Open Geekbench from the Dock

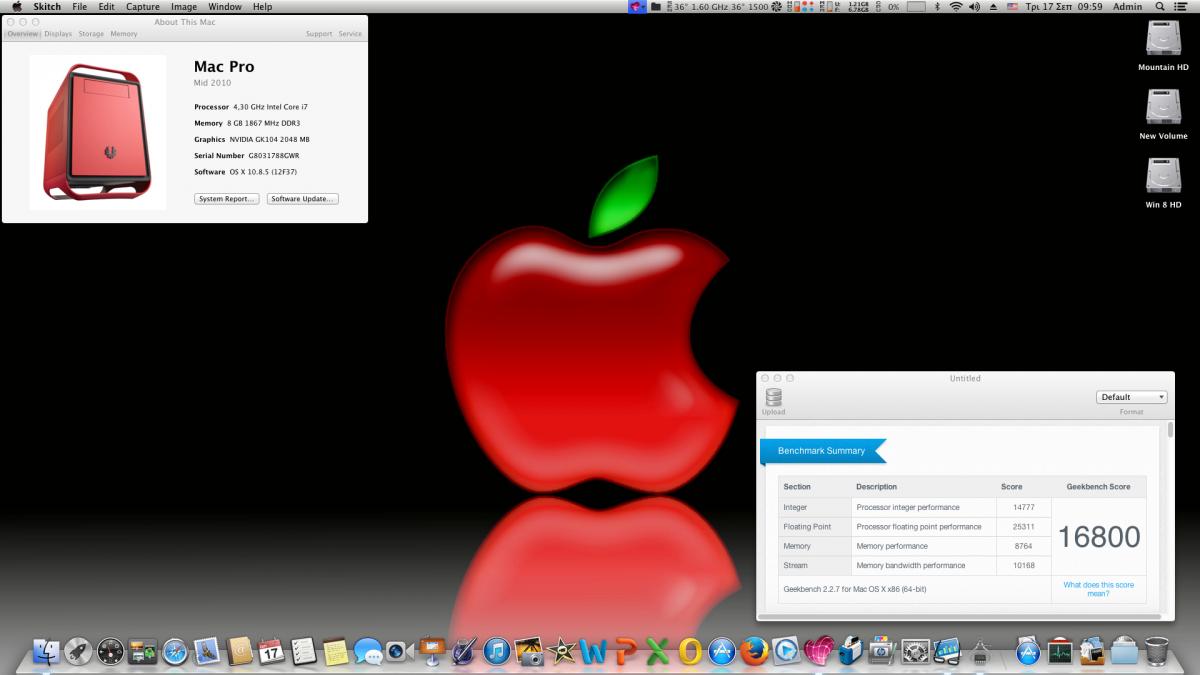(x=947, y=652)
